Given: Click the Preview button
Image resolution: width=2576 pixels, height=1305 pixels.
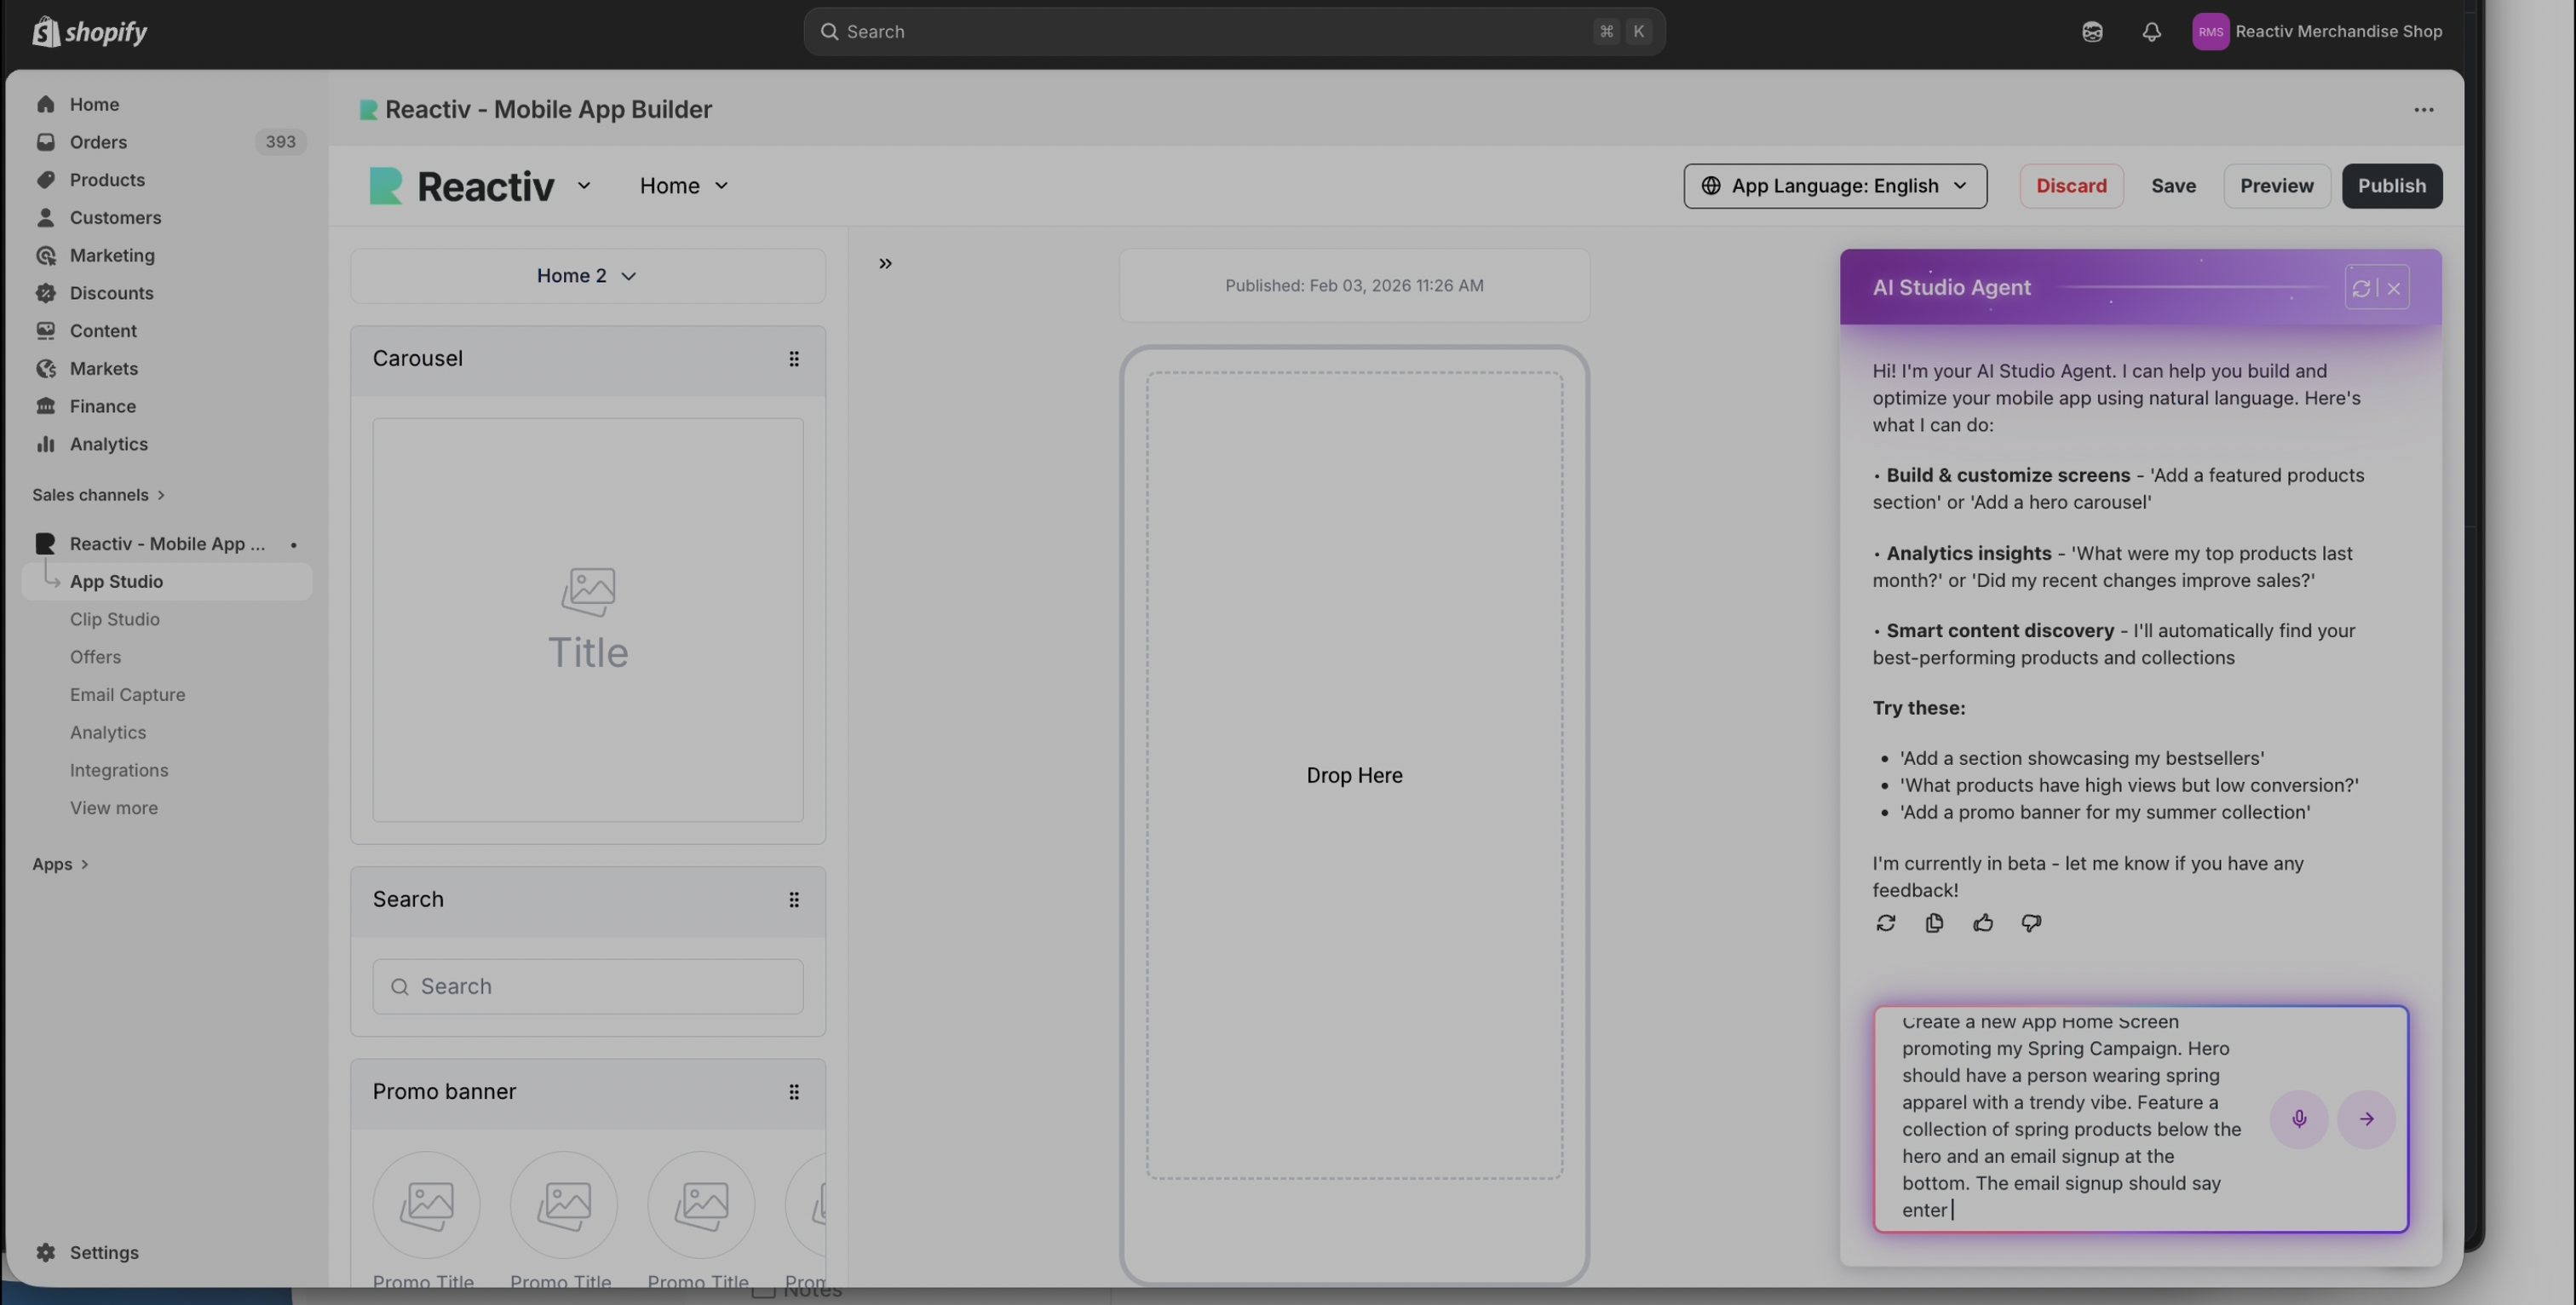Looking at the screenshot, I should (x=2276, y=186).
